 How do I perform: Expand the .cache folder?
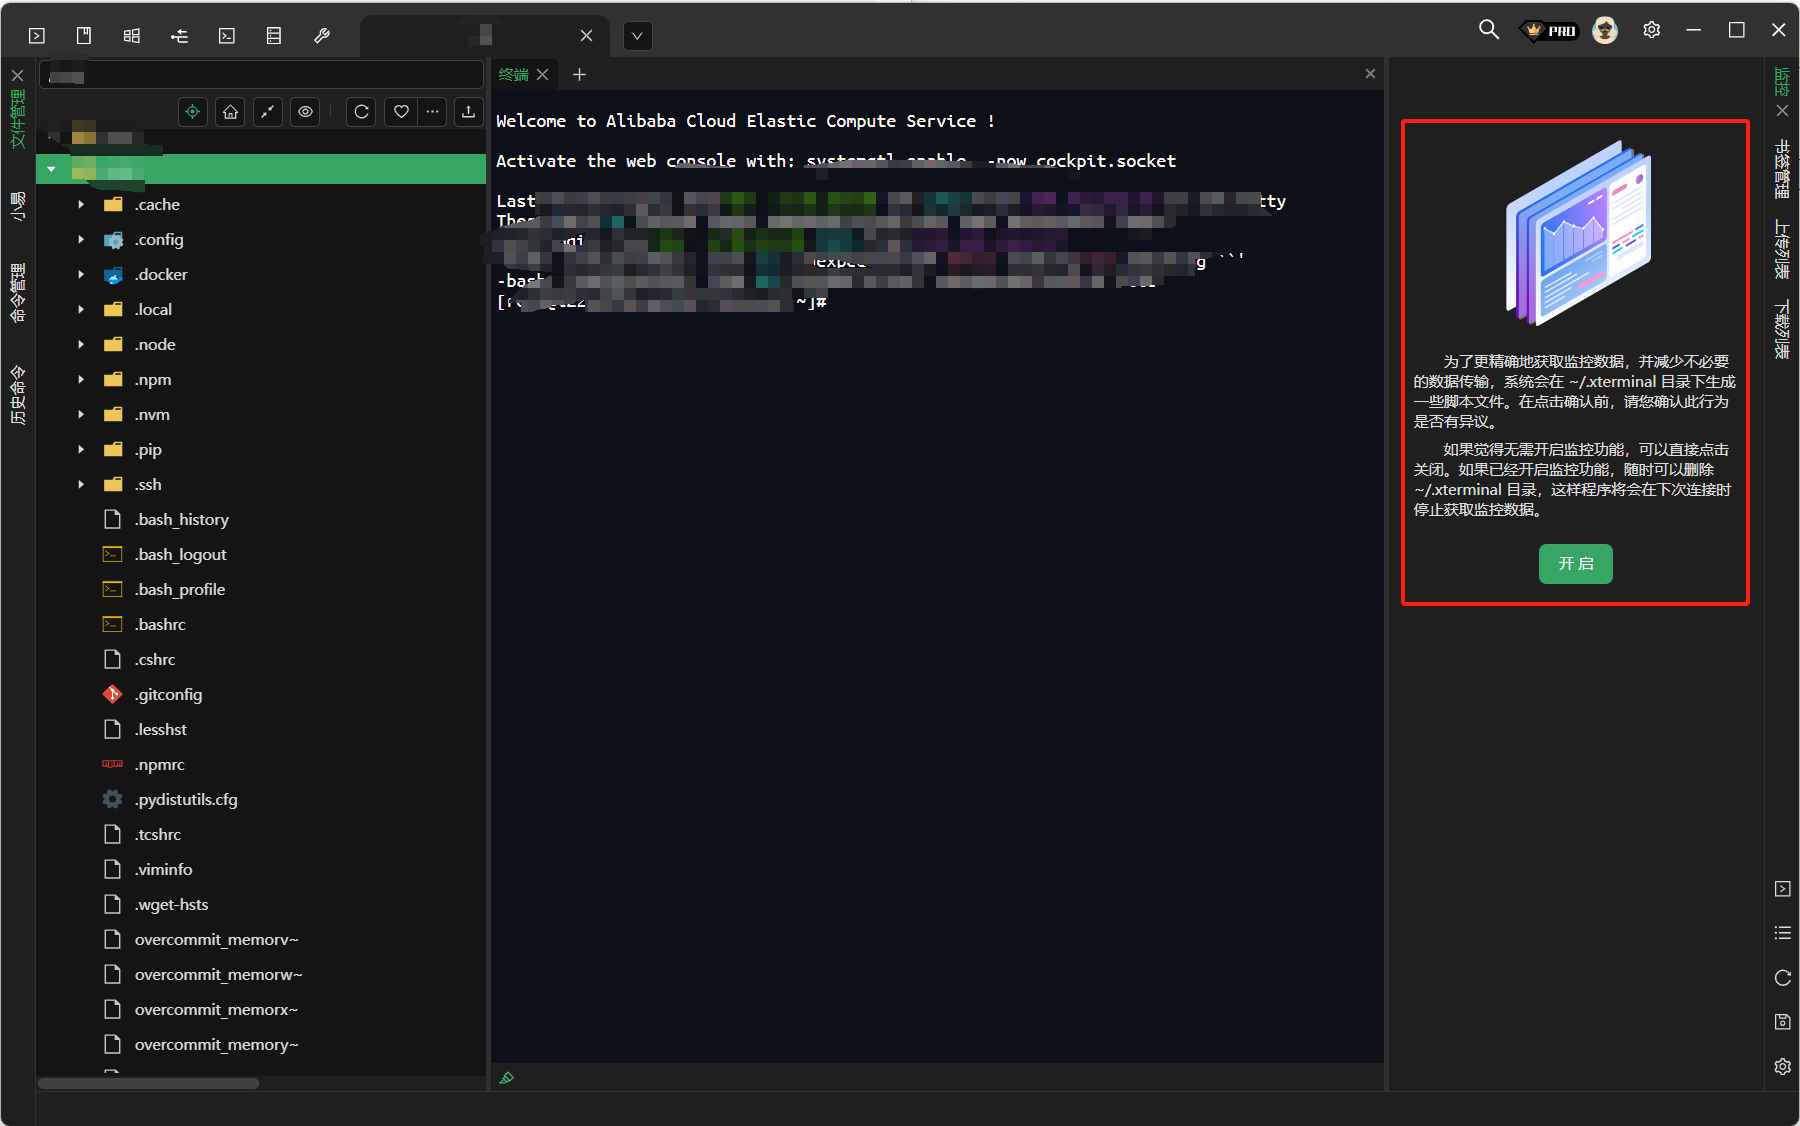(x=81, y=205)
